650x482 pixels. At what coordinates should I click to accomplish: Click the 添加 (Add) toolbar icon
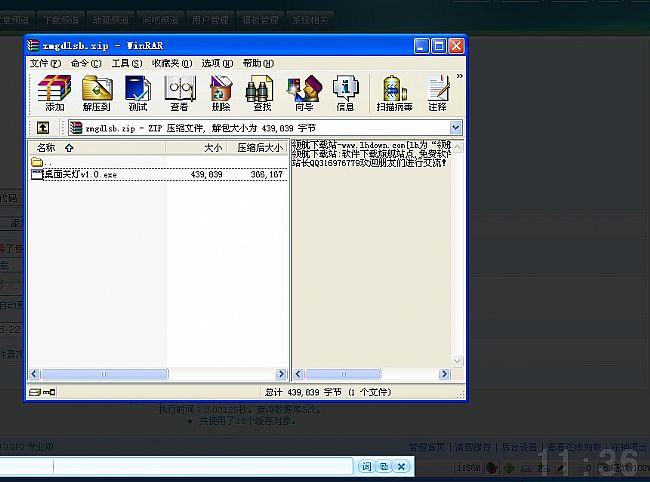point(54,93)
